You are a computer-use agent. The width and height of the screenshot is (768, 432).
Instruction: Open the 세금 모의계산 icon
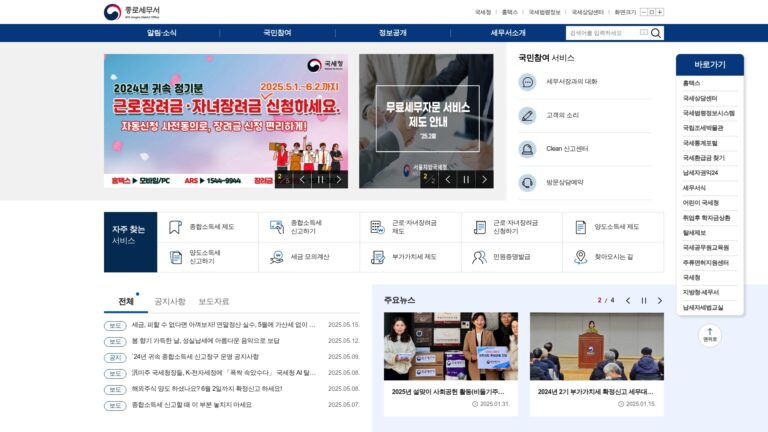point(277,257)
